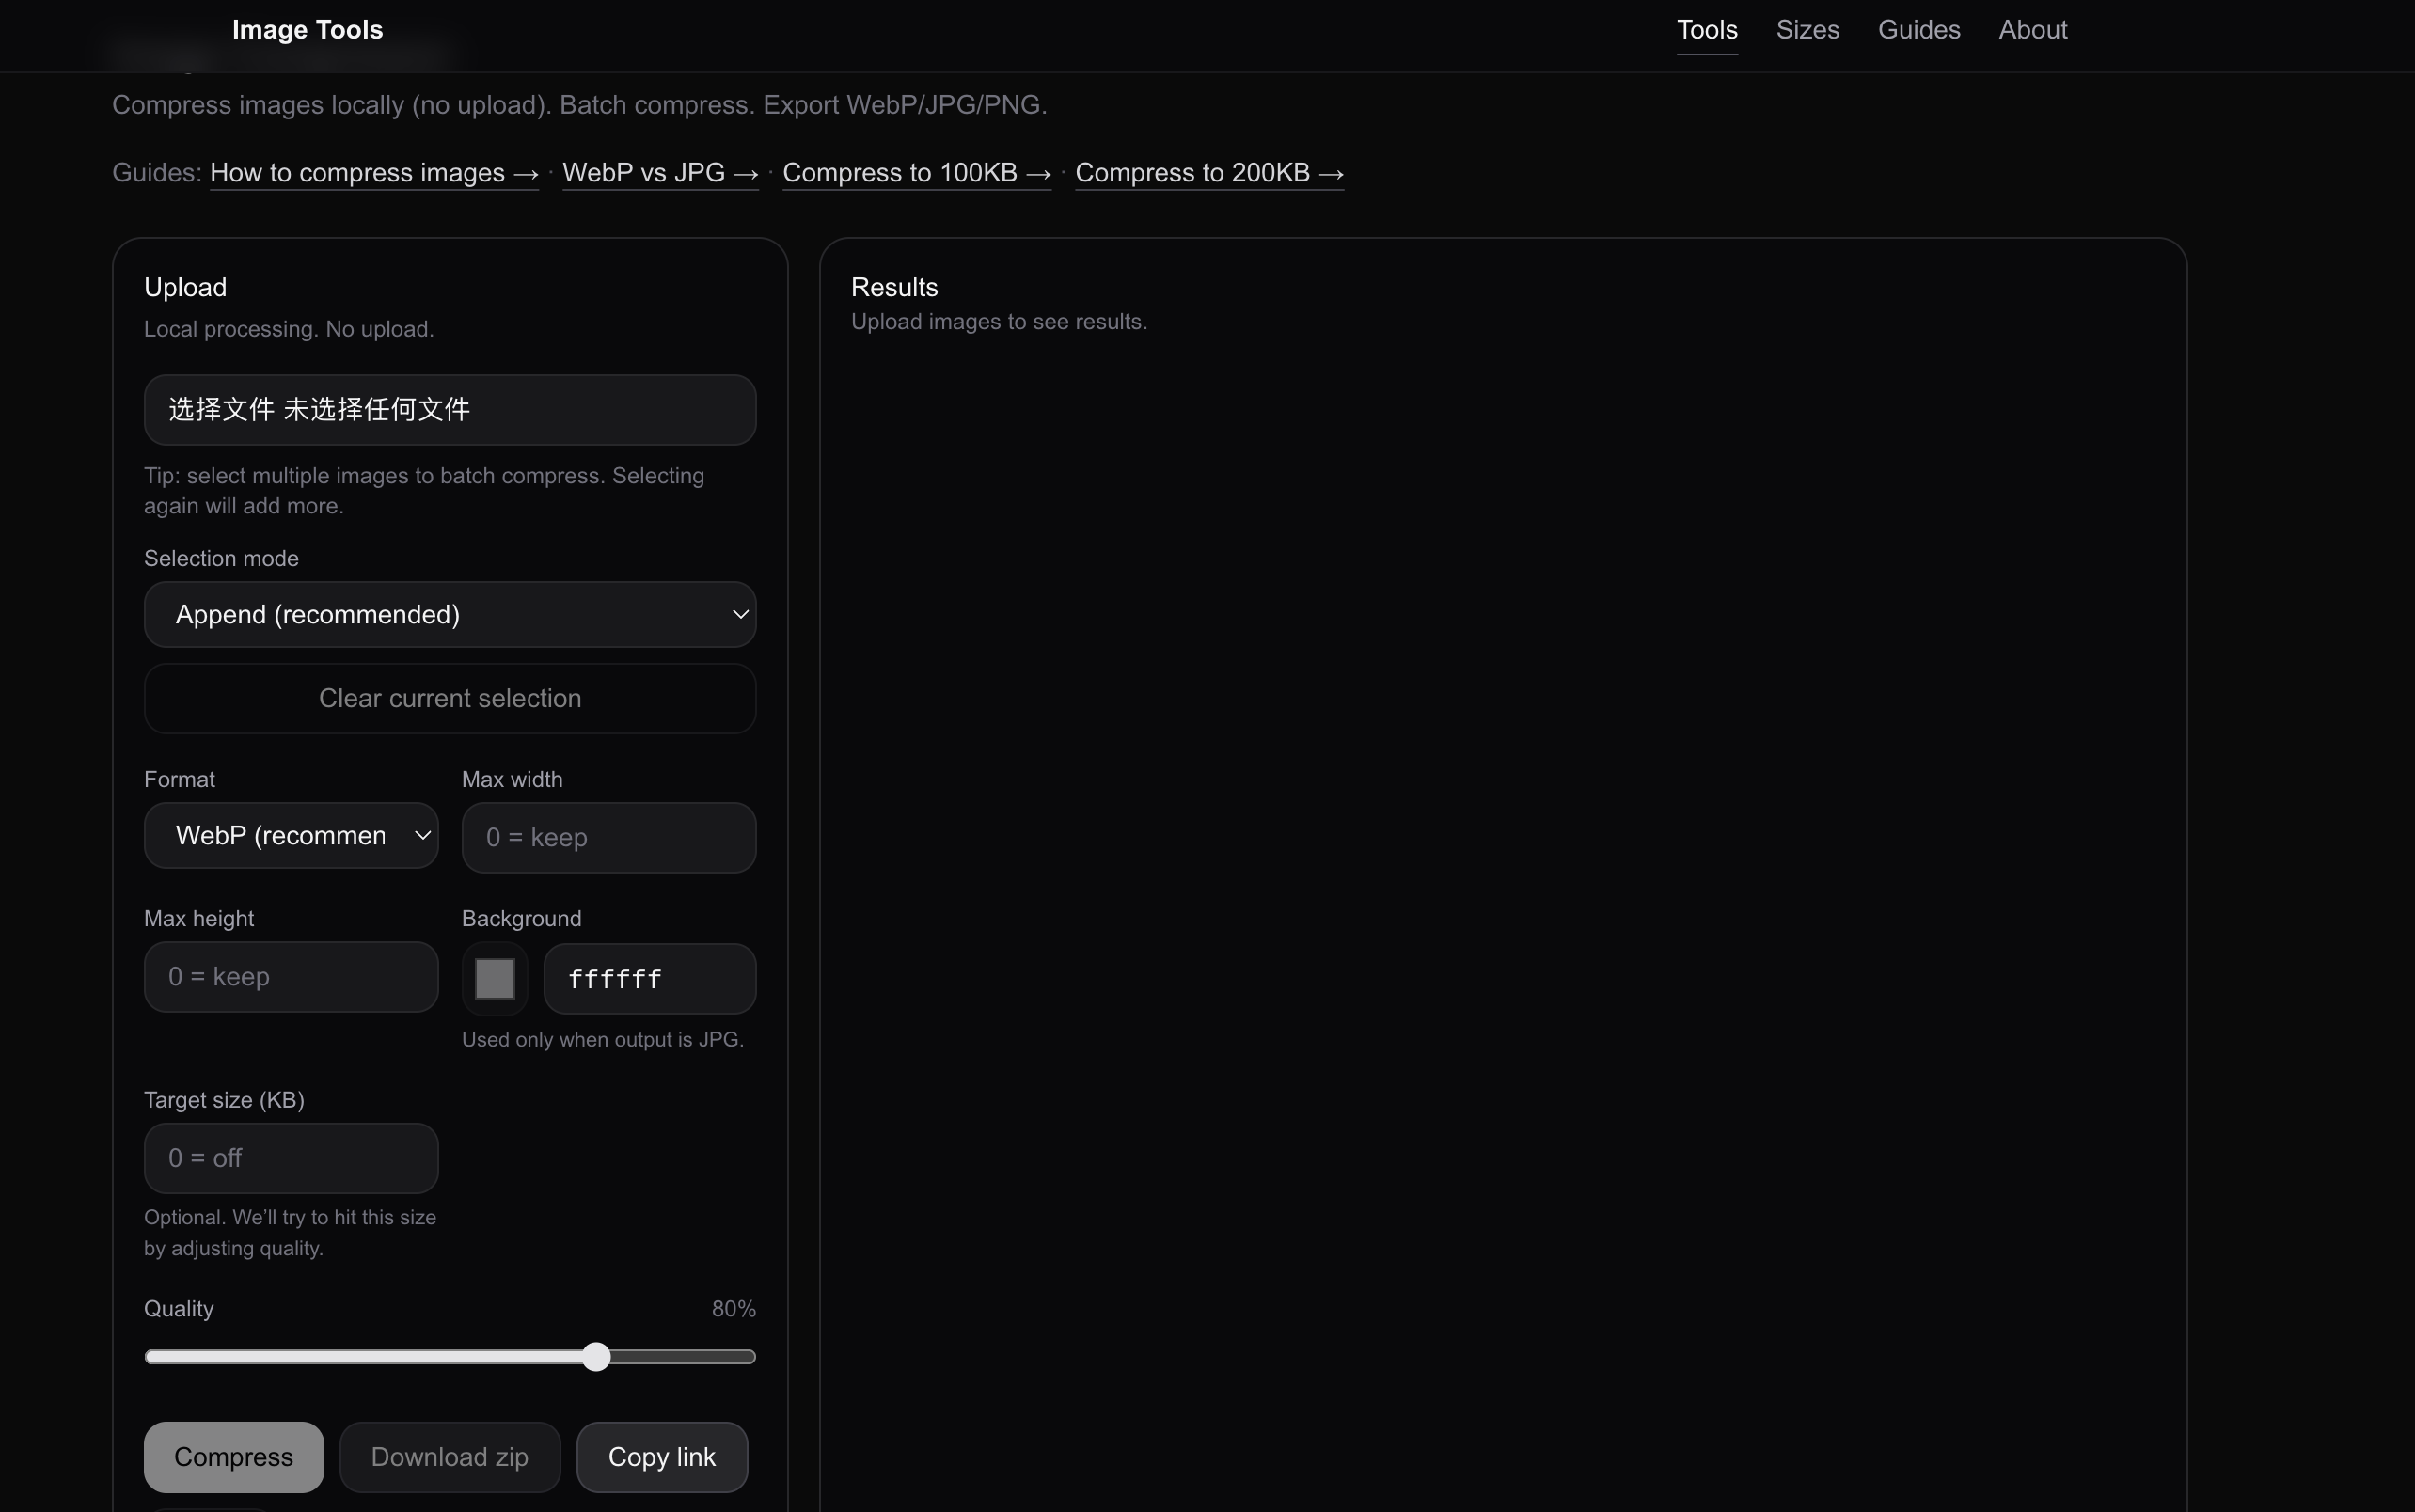Open the How to compress images guide
The height and width of the screenshot is (1512, 2415).
pos(374,172)
